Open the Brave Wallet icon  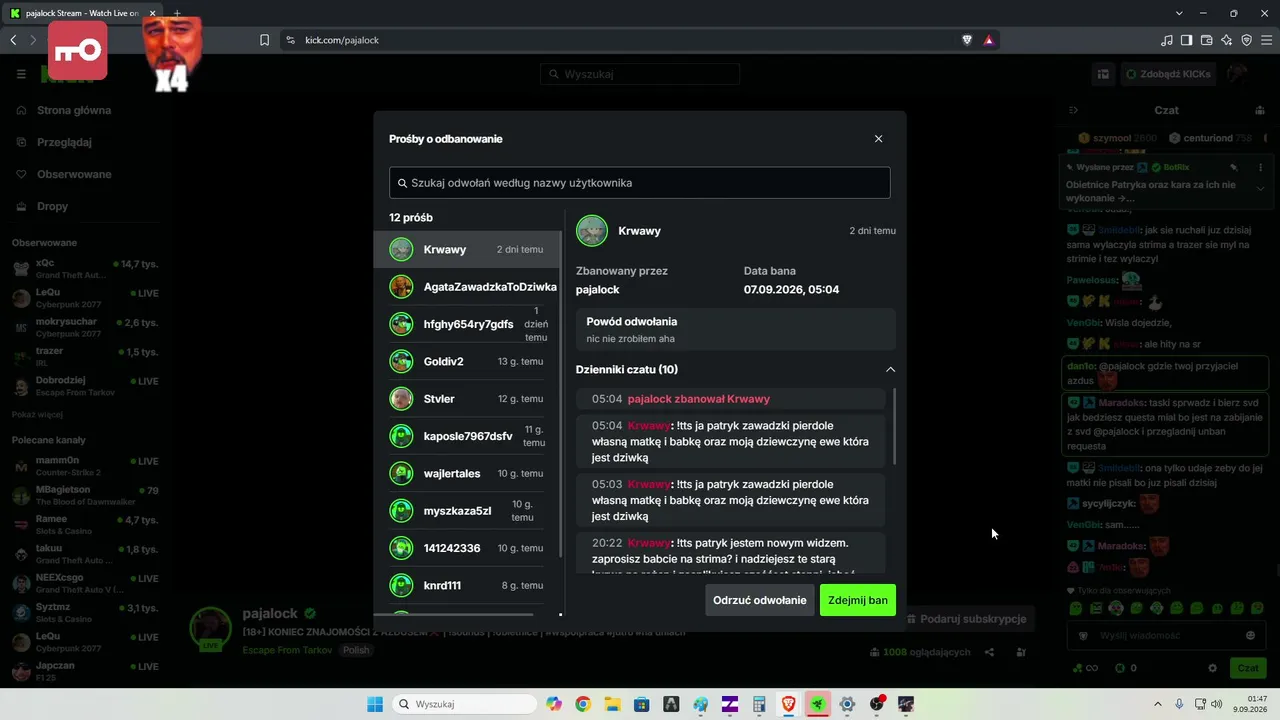[1207, 40]
